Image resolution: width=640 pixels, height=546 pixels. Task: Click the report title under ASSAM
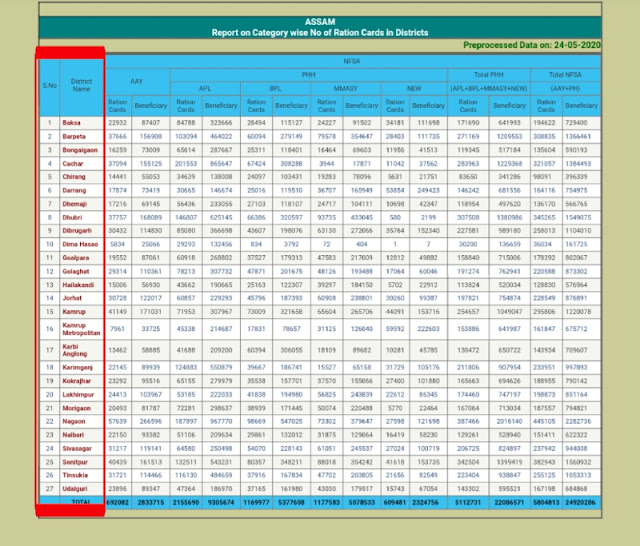click(320, 33)
